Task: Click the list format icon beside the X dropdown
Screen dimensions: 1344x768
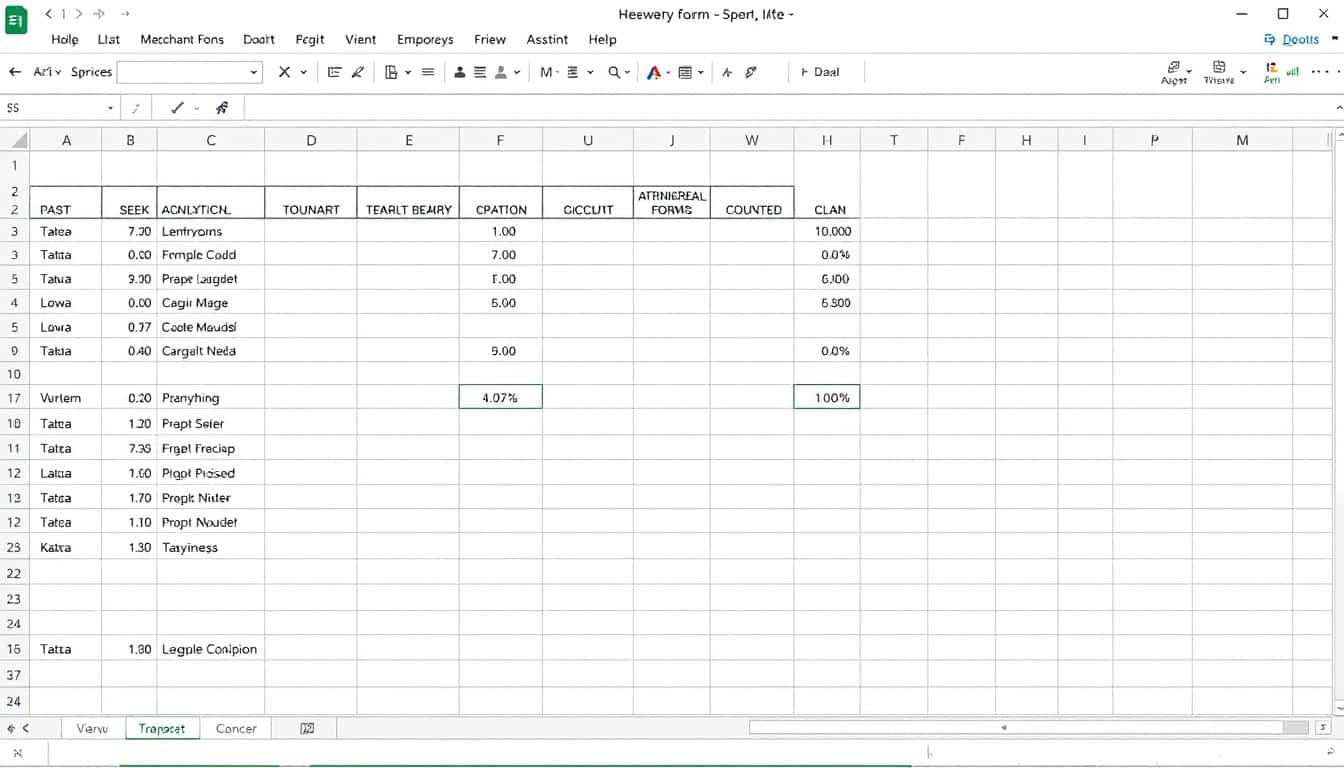Action: 335,72
